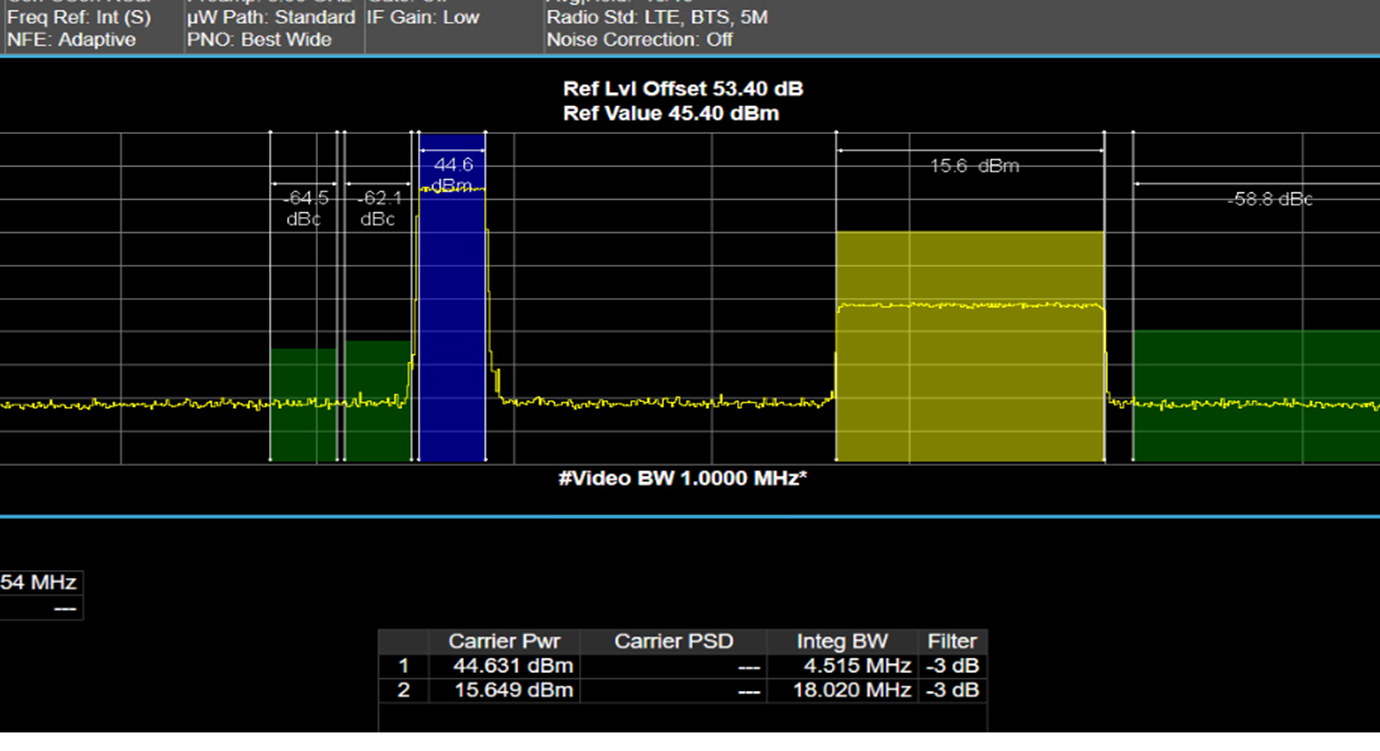This screenshot has width=1380, height=751.
Task: Click the Carrier PSD column header
Action: click(x=673, y=641)
